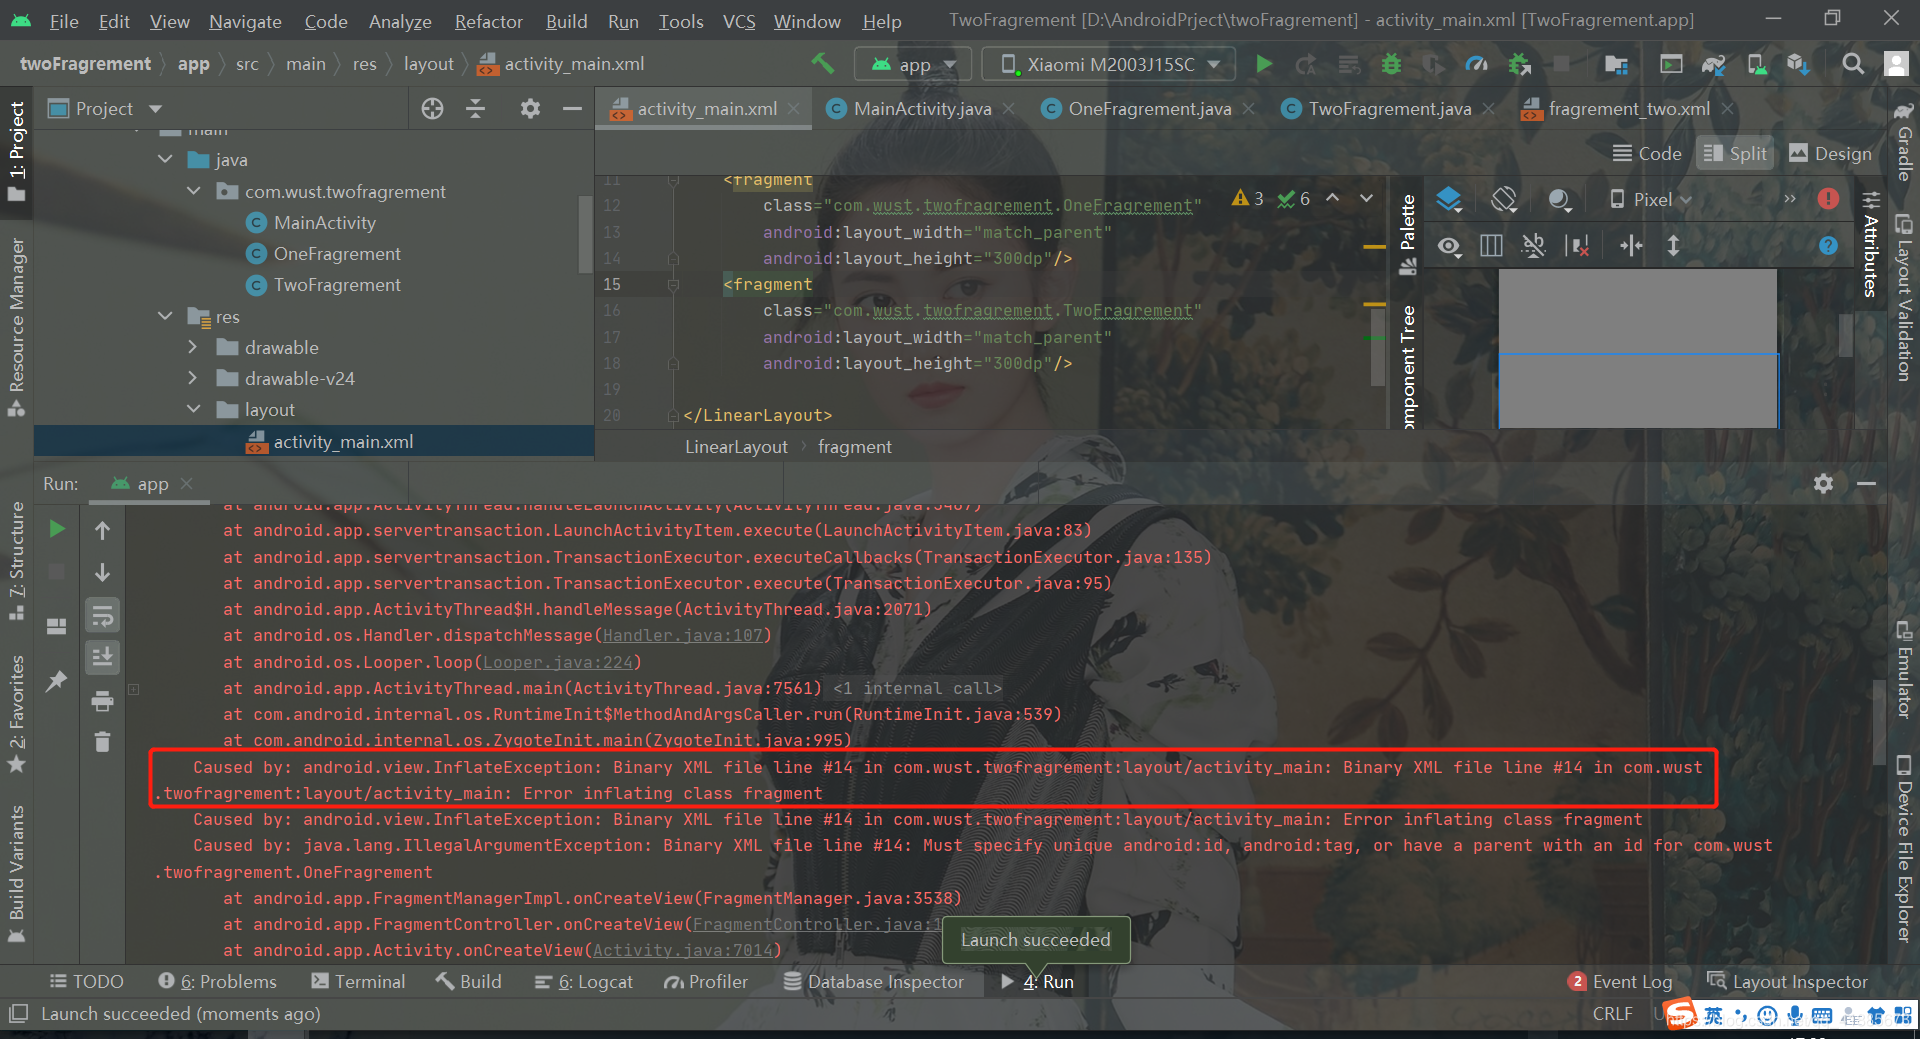The width and height of the screenshot is (1920, 1039).
Task: Open the Event Log panel
Action: (x=1632, y=981)
